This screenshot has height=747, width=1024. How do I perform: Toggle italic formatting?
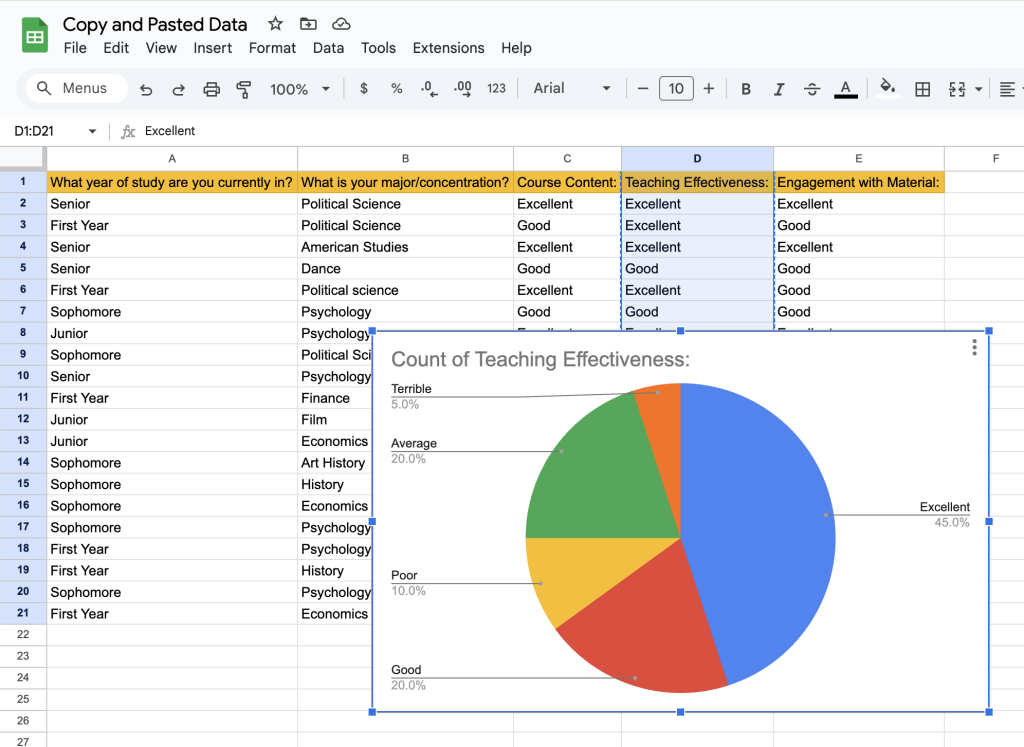click(x=778, y=89)
